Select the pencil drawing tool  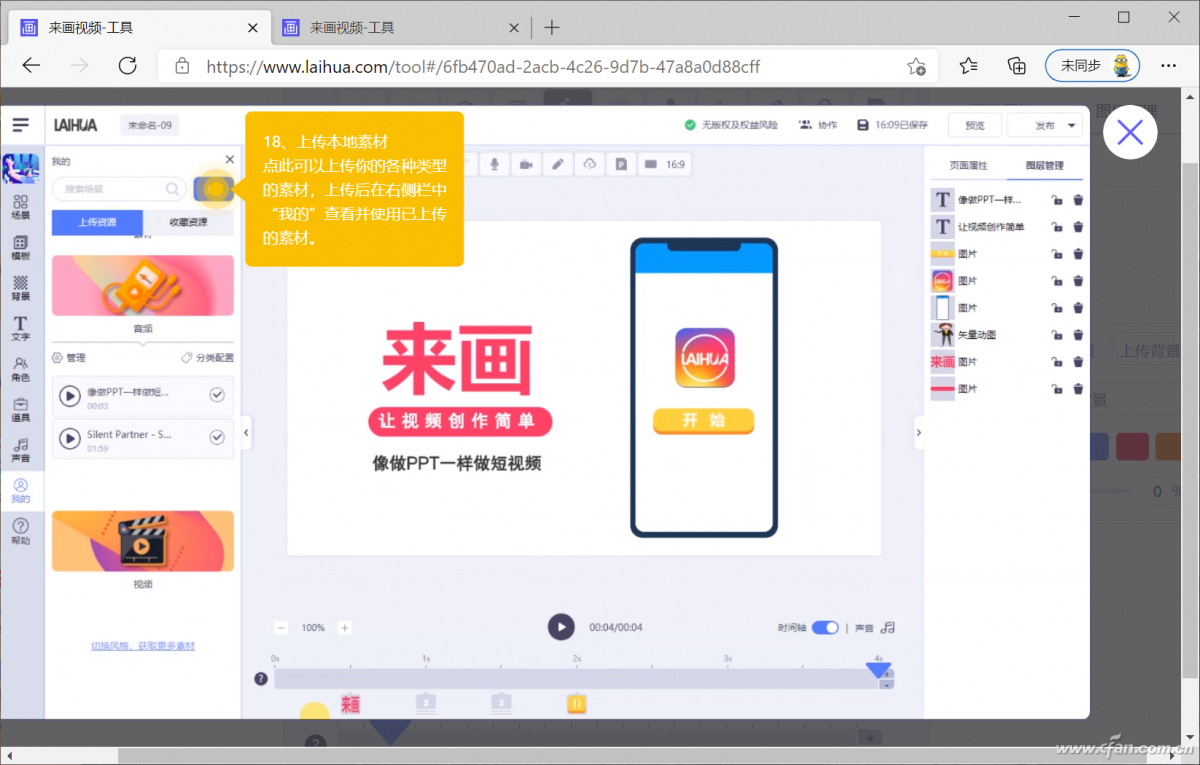pos(558,164)
